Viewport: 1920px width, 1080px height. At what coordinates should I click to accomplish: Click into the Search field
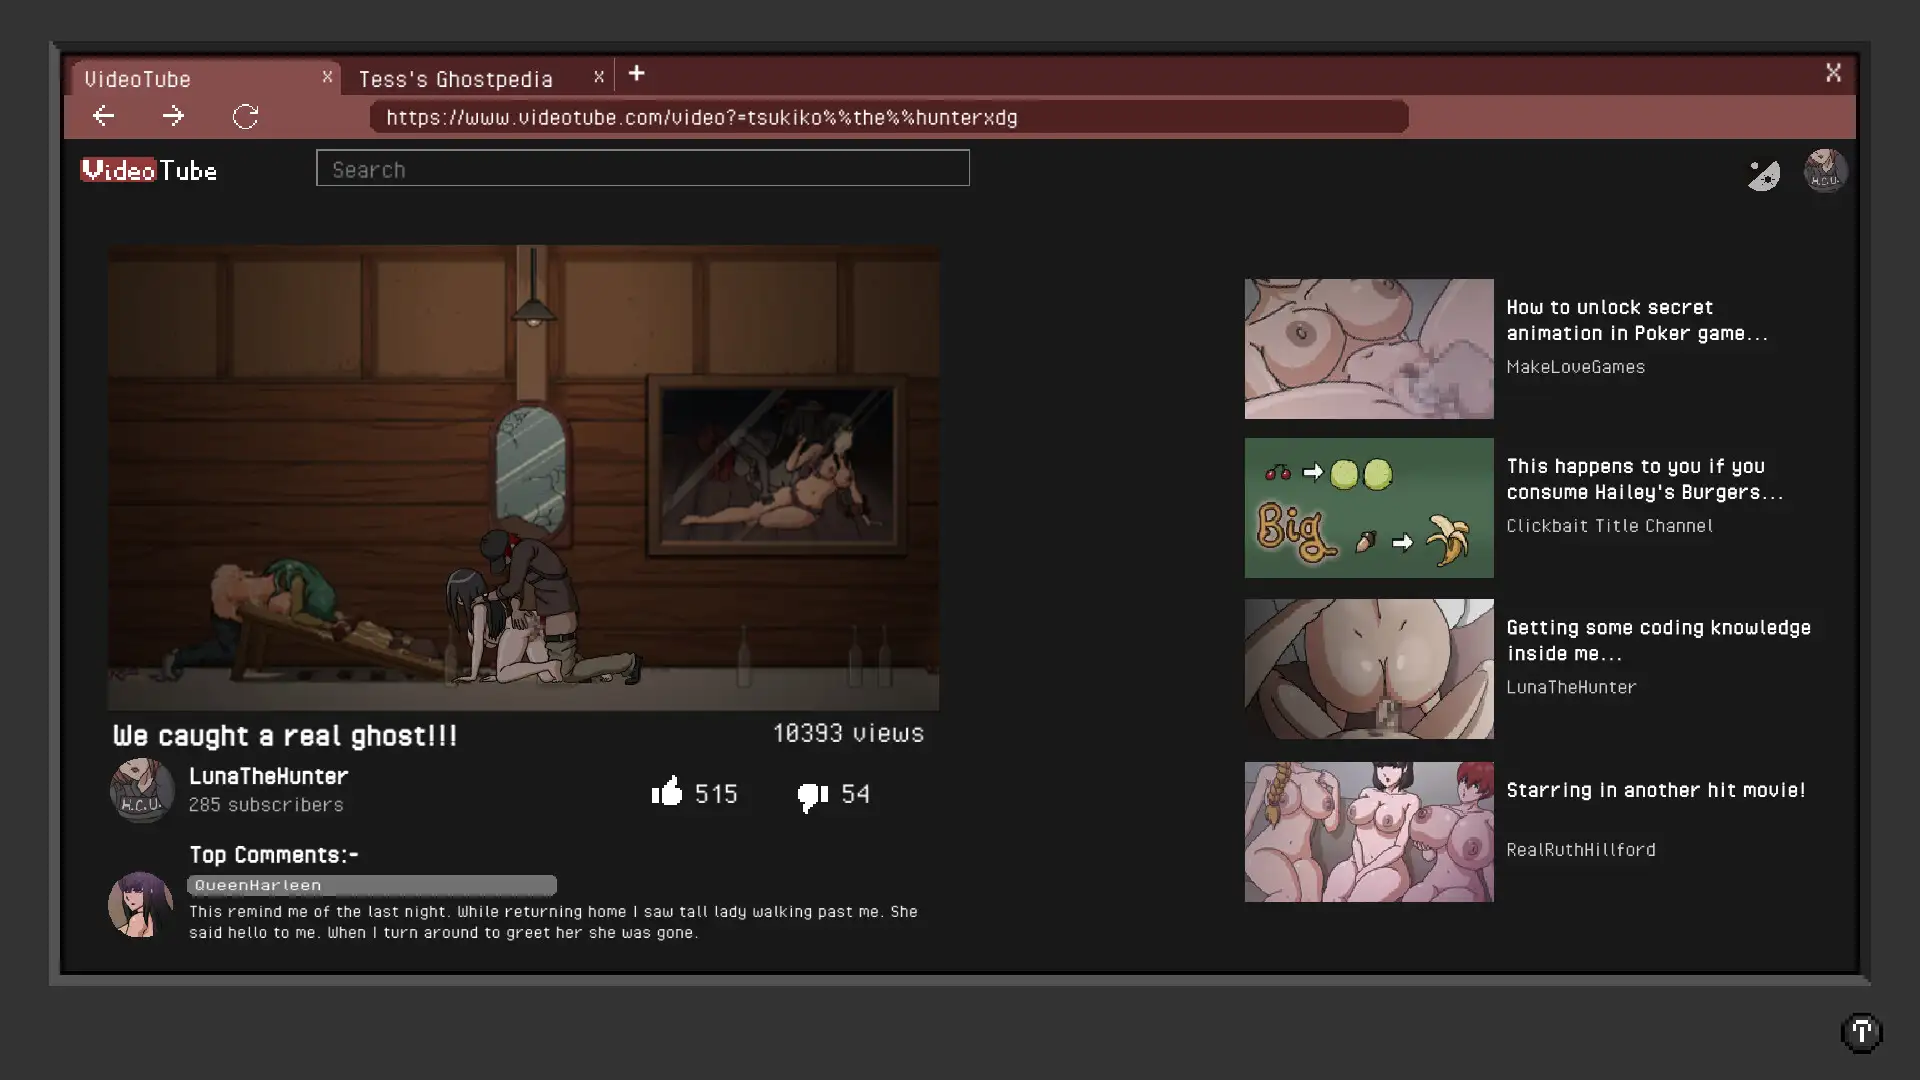click(x=642, y=168)
